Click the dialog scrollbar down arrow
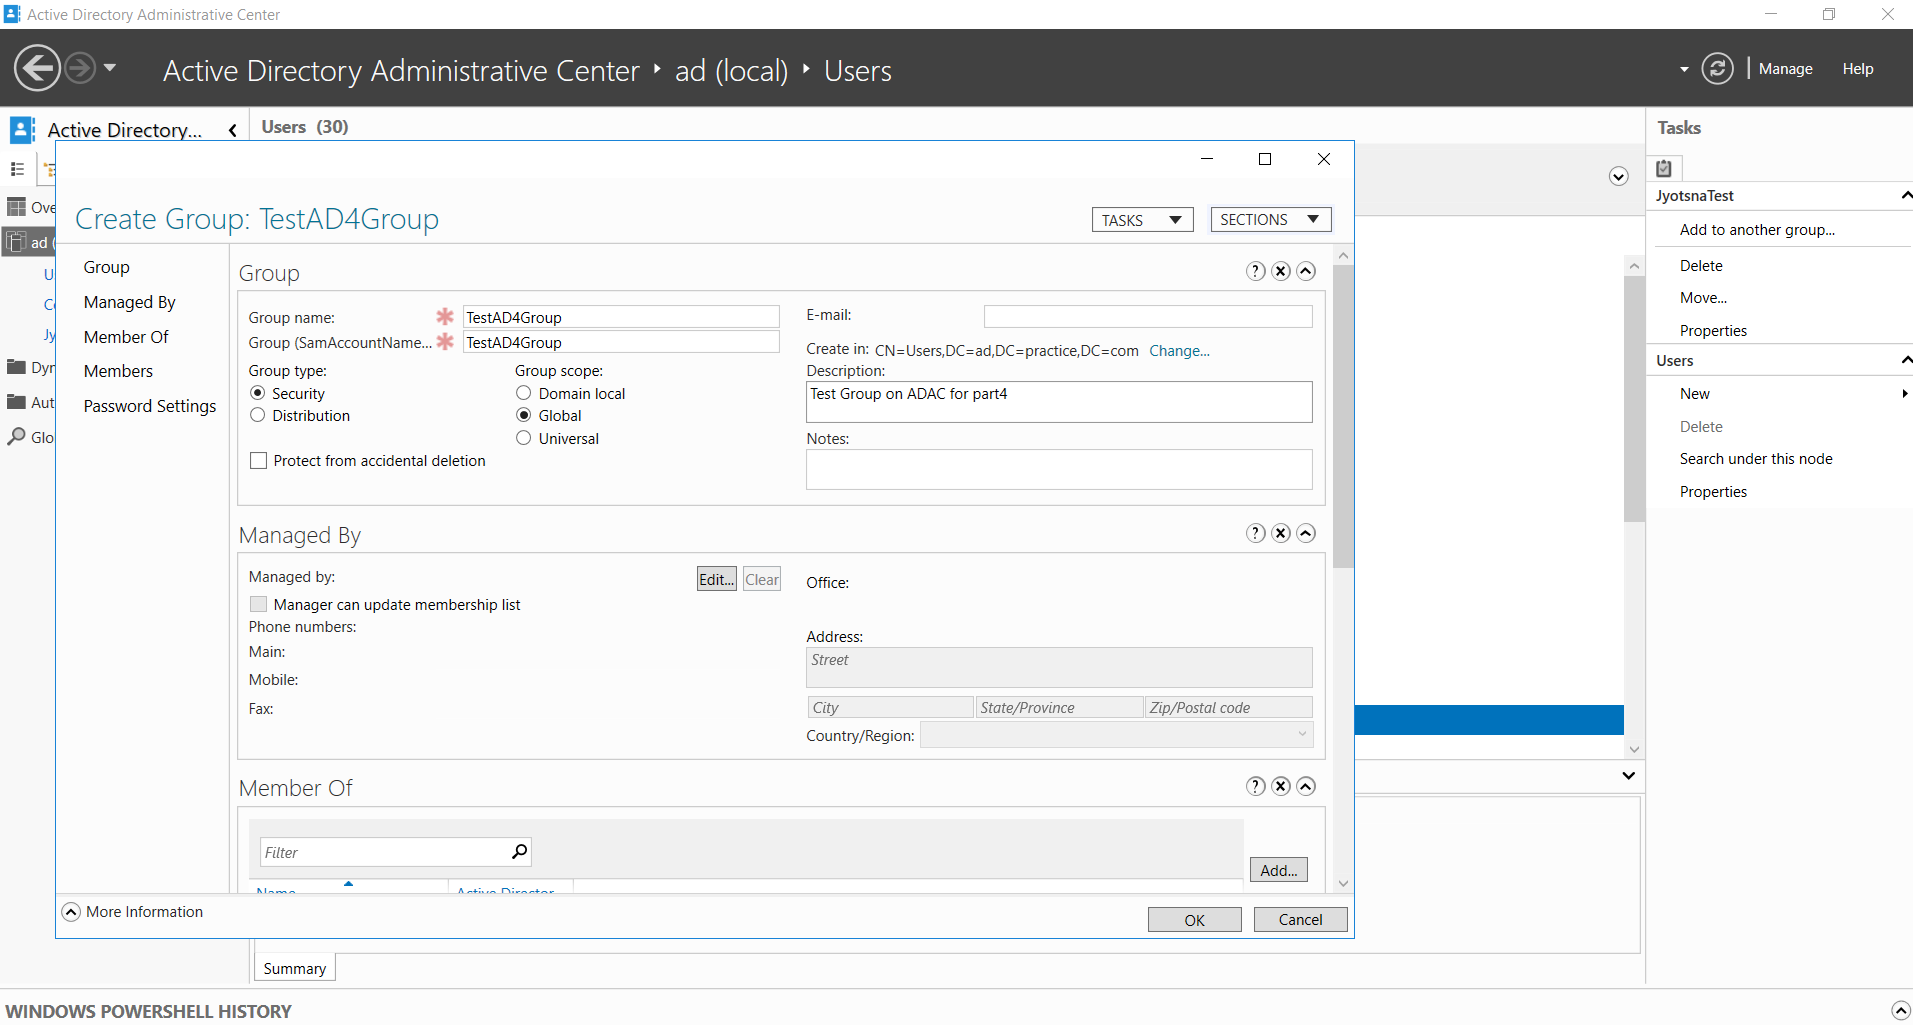 [x=1343, y=884]
